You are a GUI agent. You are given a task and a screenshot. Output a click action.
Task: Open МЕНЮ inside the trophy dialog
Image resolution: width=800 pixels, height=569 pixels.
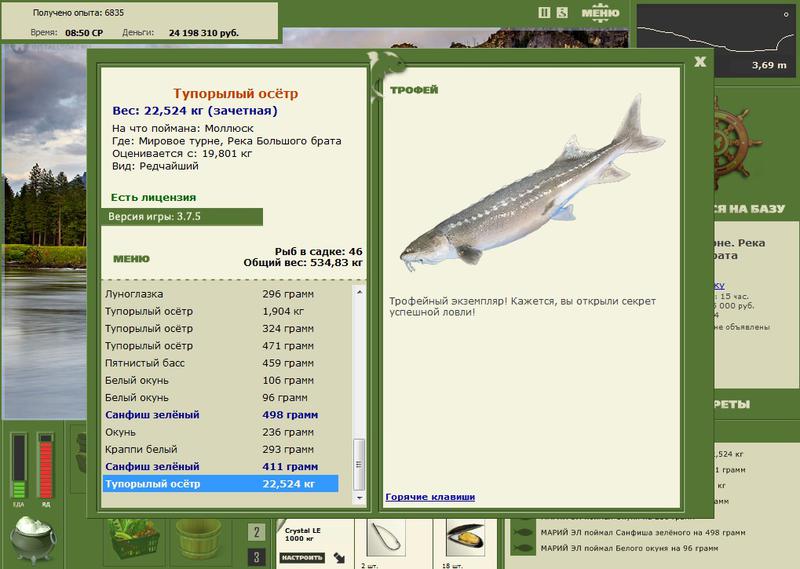point(131,259)
